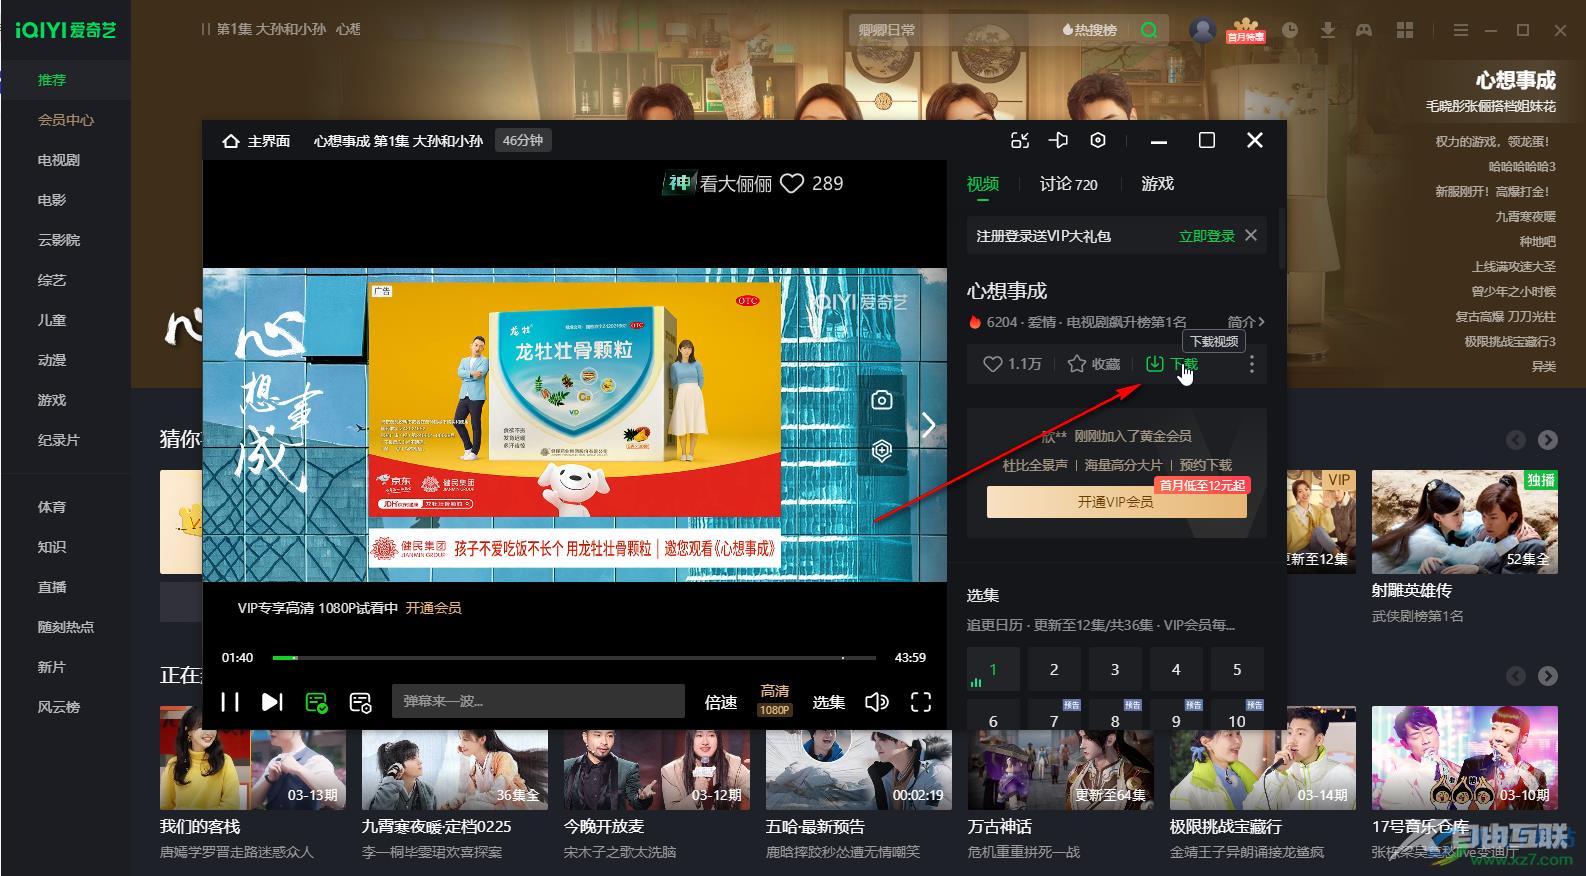Add show to favorites via 收藏 star

click(1094, 364)
